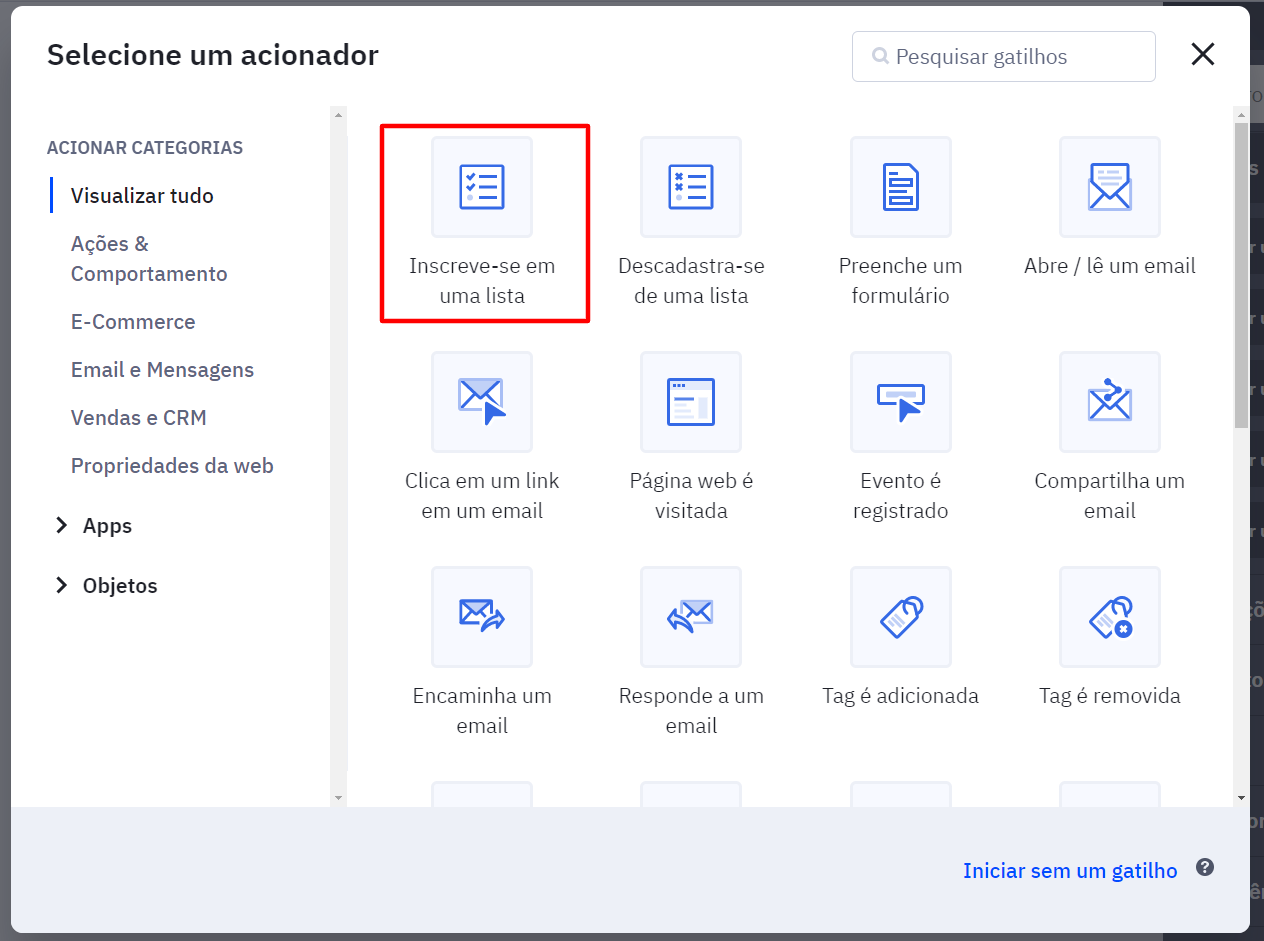The height and width of the screenshot is (941, 1264).
Task: Choose the 'Descadastra-se de uma lista' trigger icon
Action: point(691,187)
